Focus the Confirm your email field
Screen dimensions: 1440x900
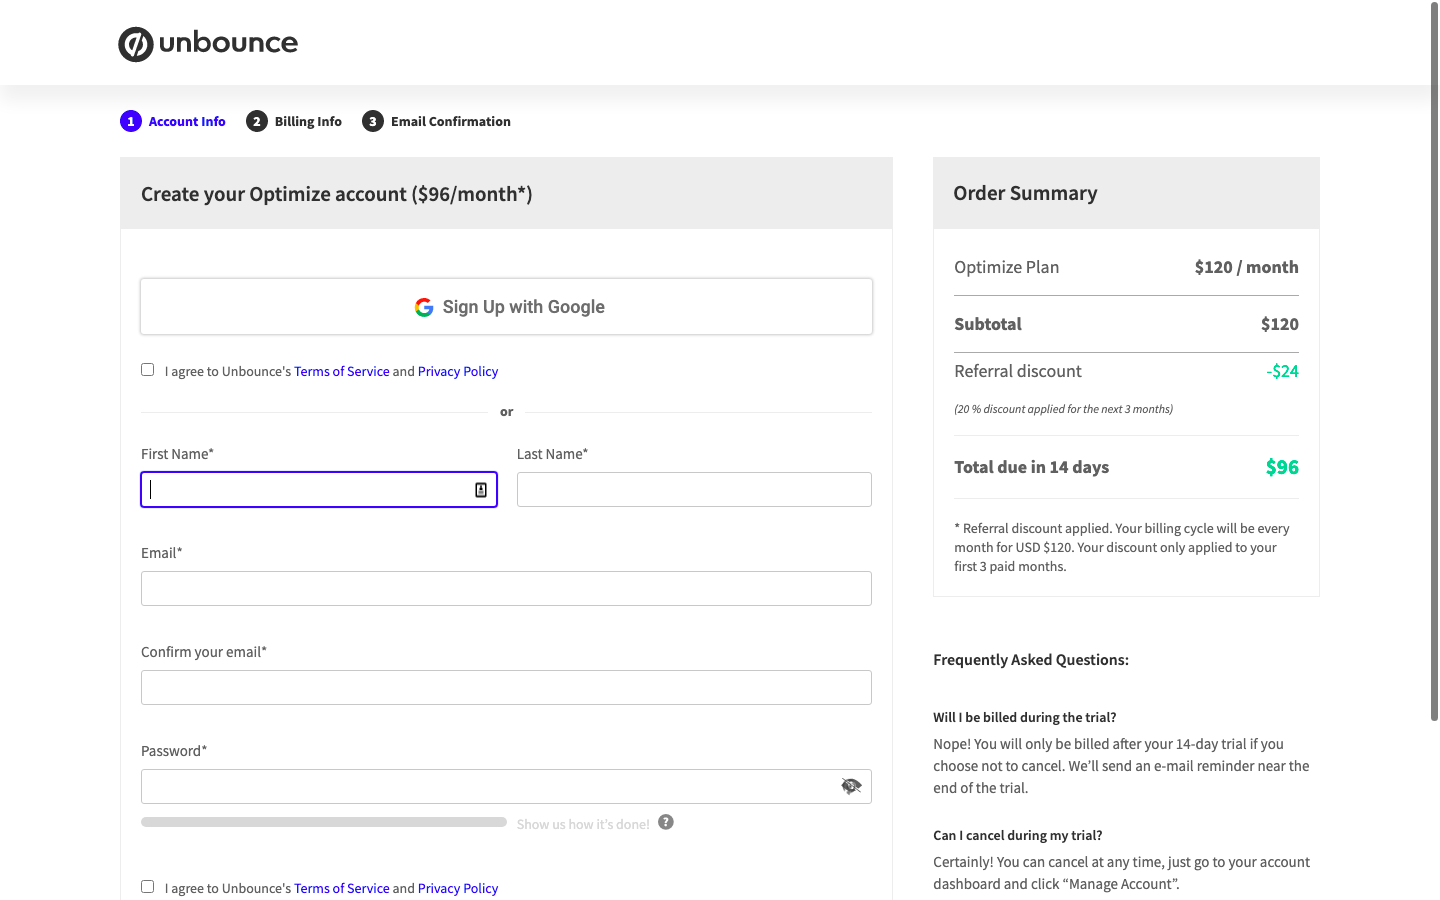[506, 688]
